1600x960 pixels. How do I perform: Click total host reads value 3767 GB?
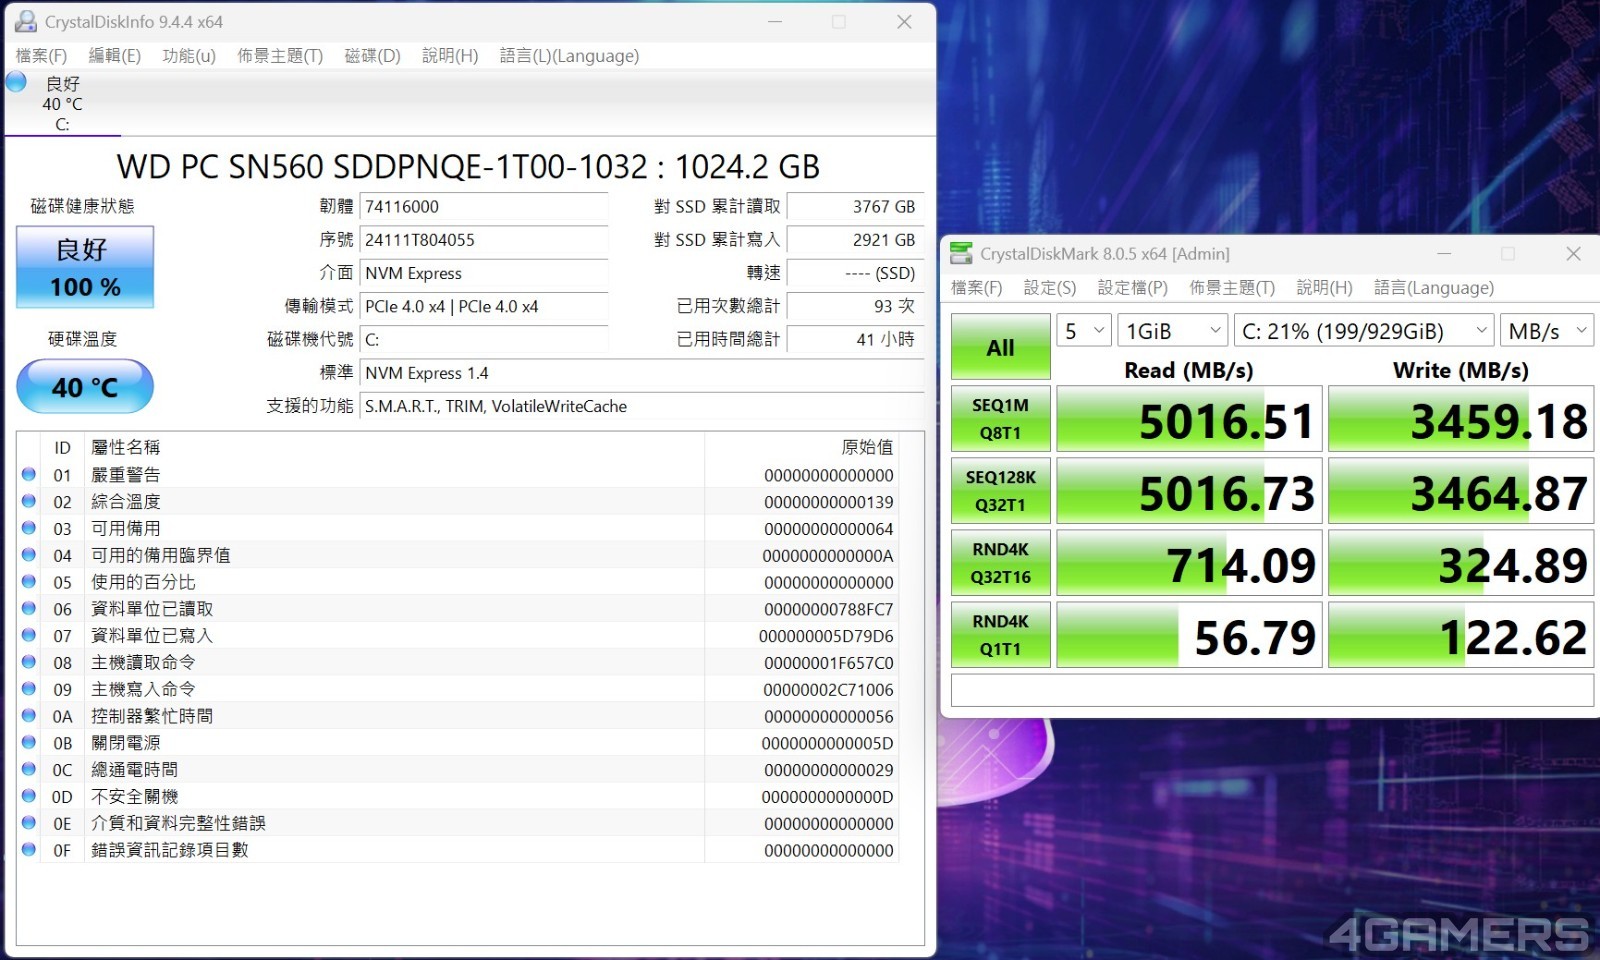855,207
